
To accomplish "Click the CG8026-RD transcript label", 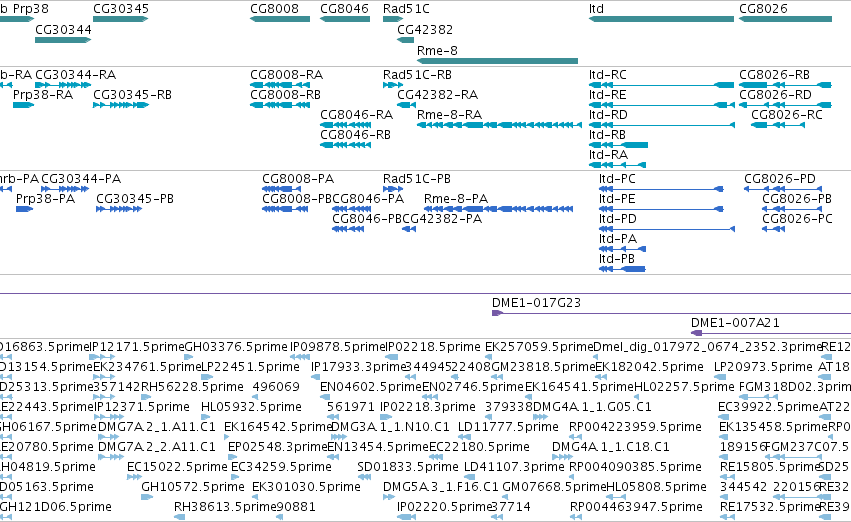I will [775, 95].
